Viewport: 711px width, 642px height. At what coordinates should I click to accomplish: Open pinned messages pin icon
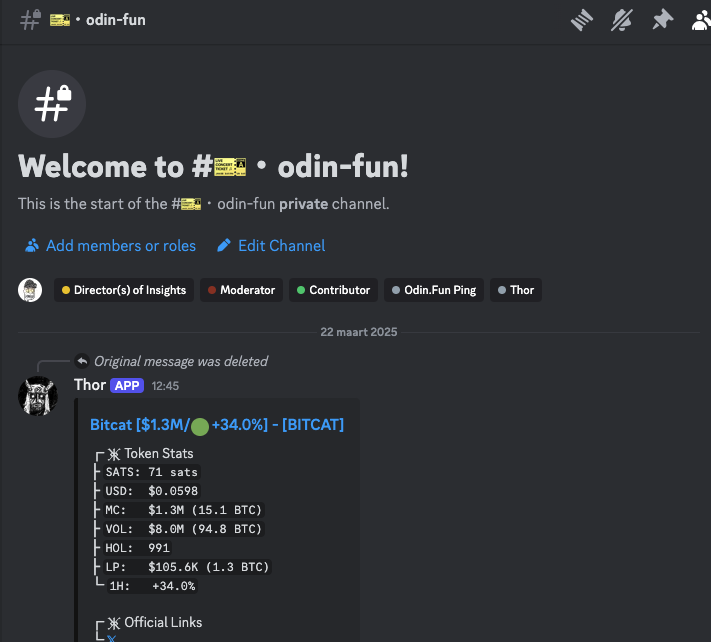click(662, 20)
